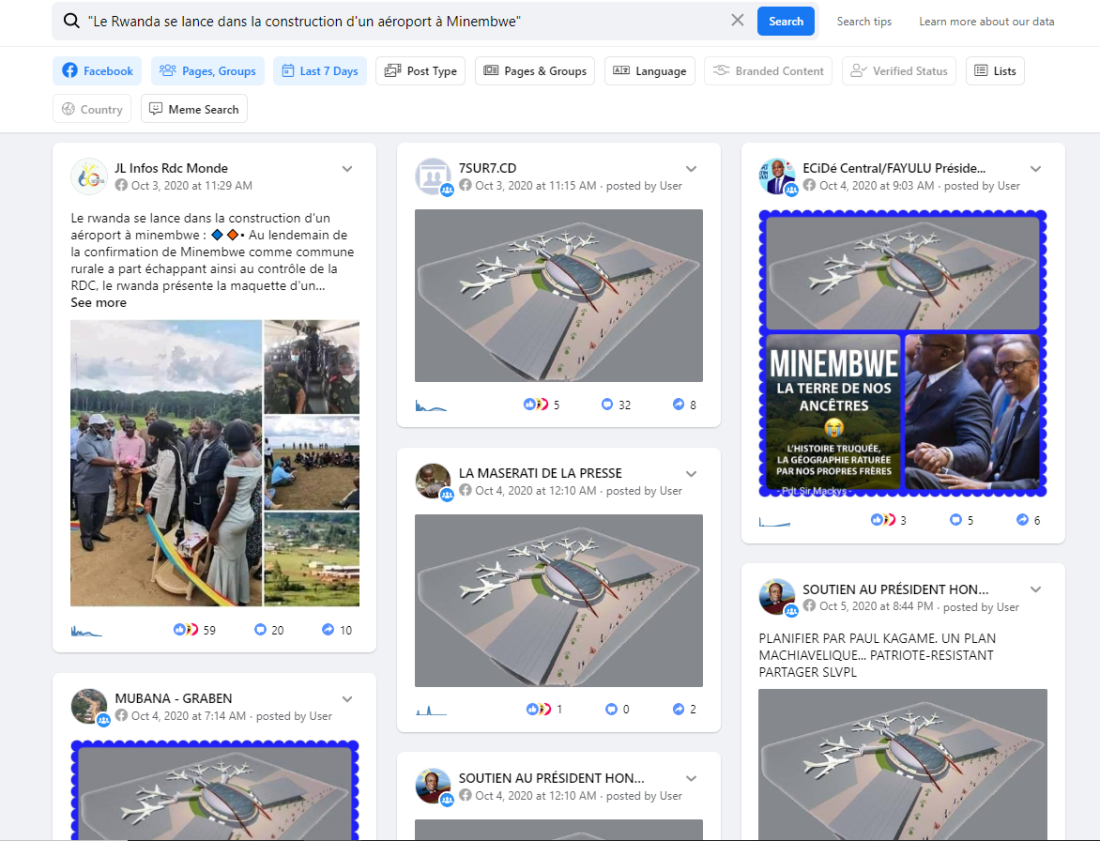Viewport: 1100px width, 841px height.
Task: Click the Verified Status filter
Action: tap(899, 71)
